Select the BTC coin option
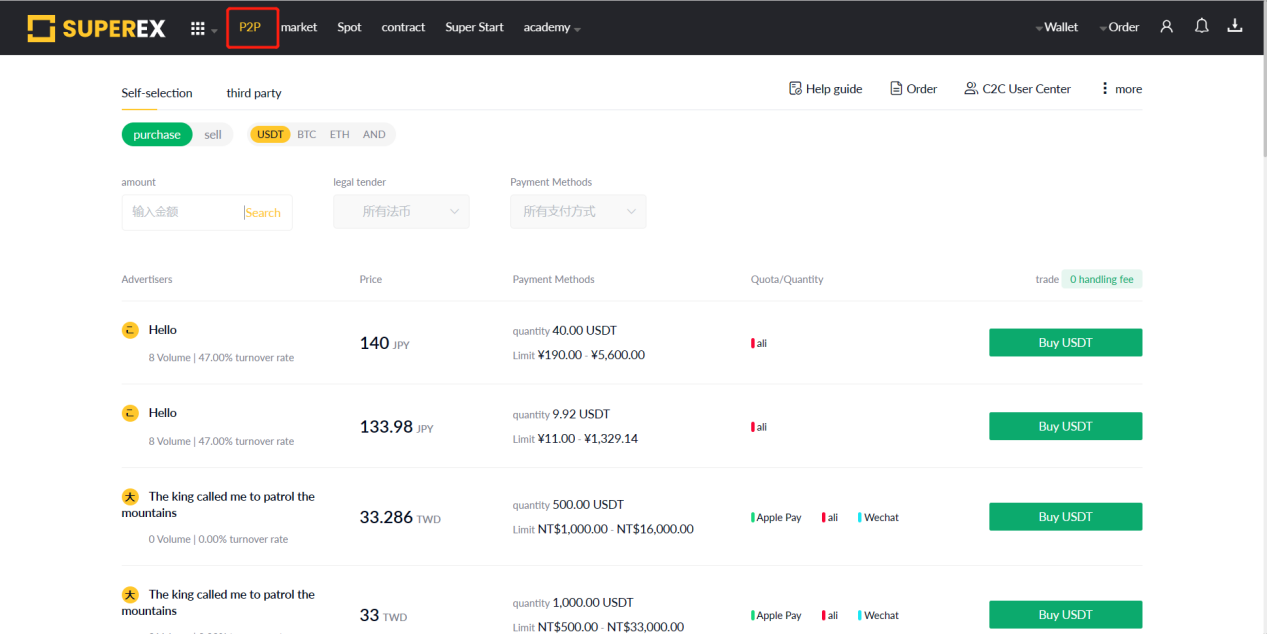 [x=306, y=135]
